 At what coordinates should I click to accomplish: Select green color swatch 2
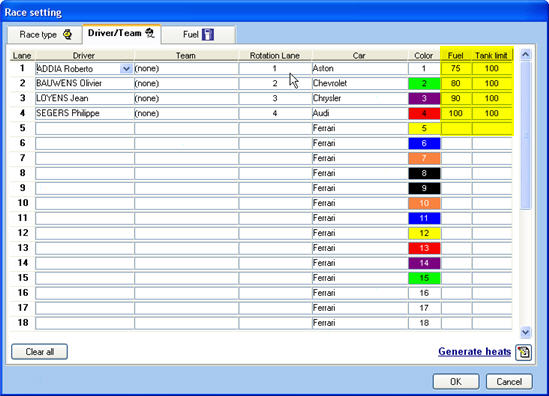(x=424, y=83)
